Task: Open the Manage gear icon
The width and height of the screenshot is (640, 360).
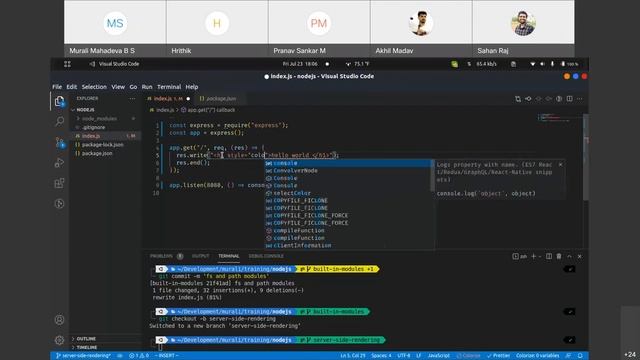Action: pos(60,340)
